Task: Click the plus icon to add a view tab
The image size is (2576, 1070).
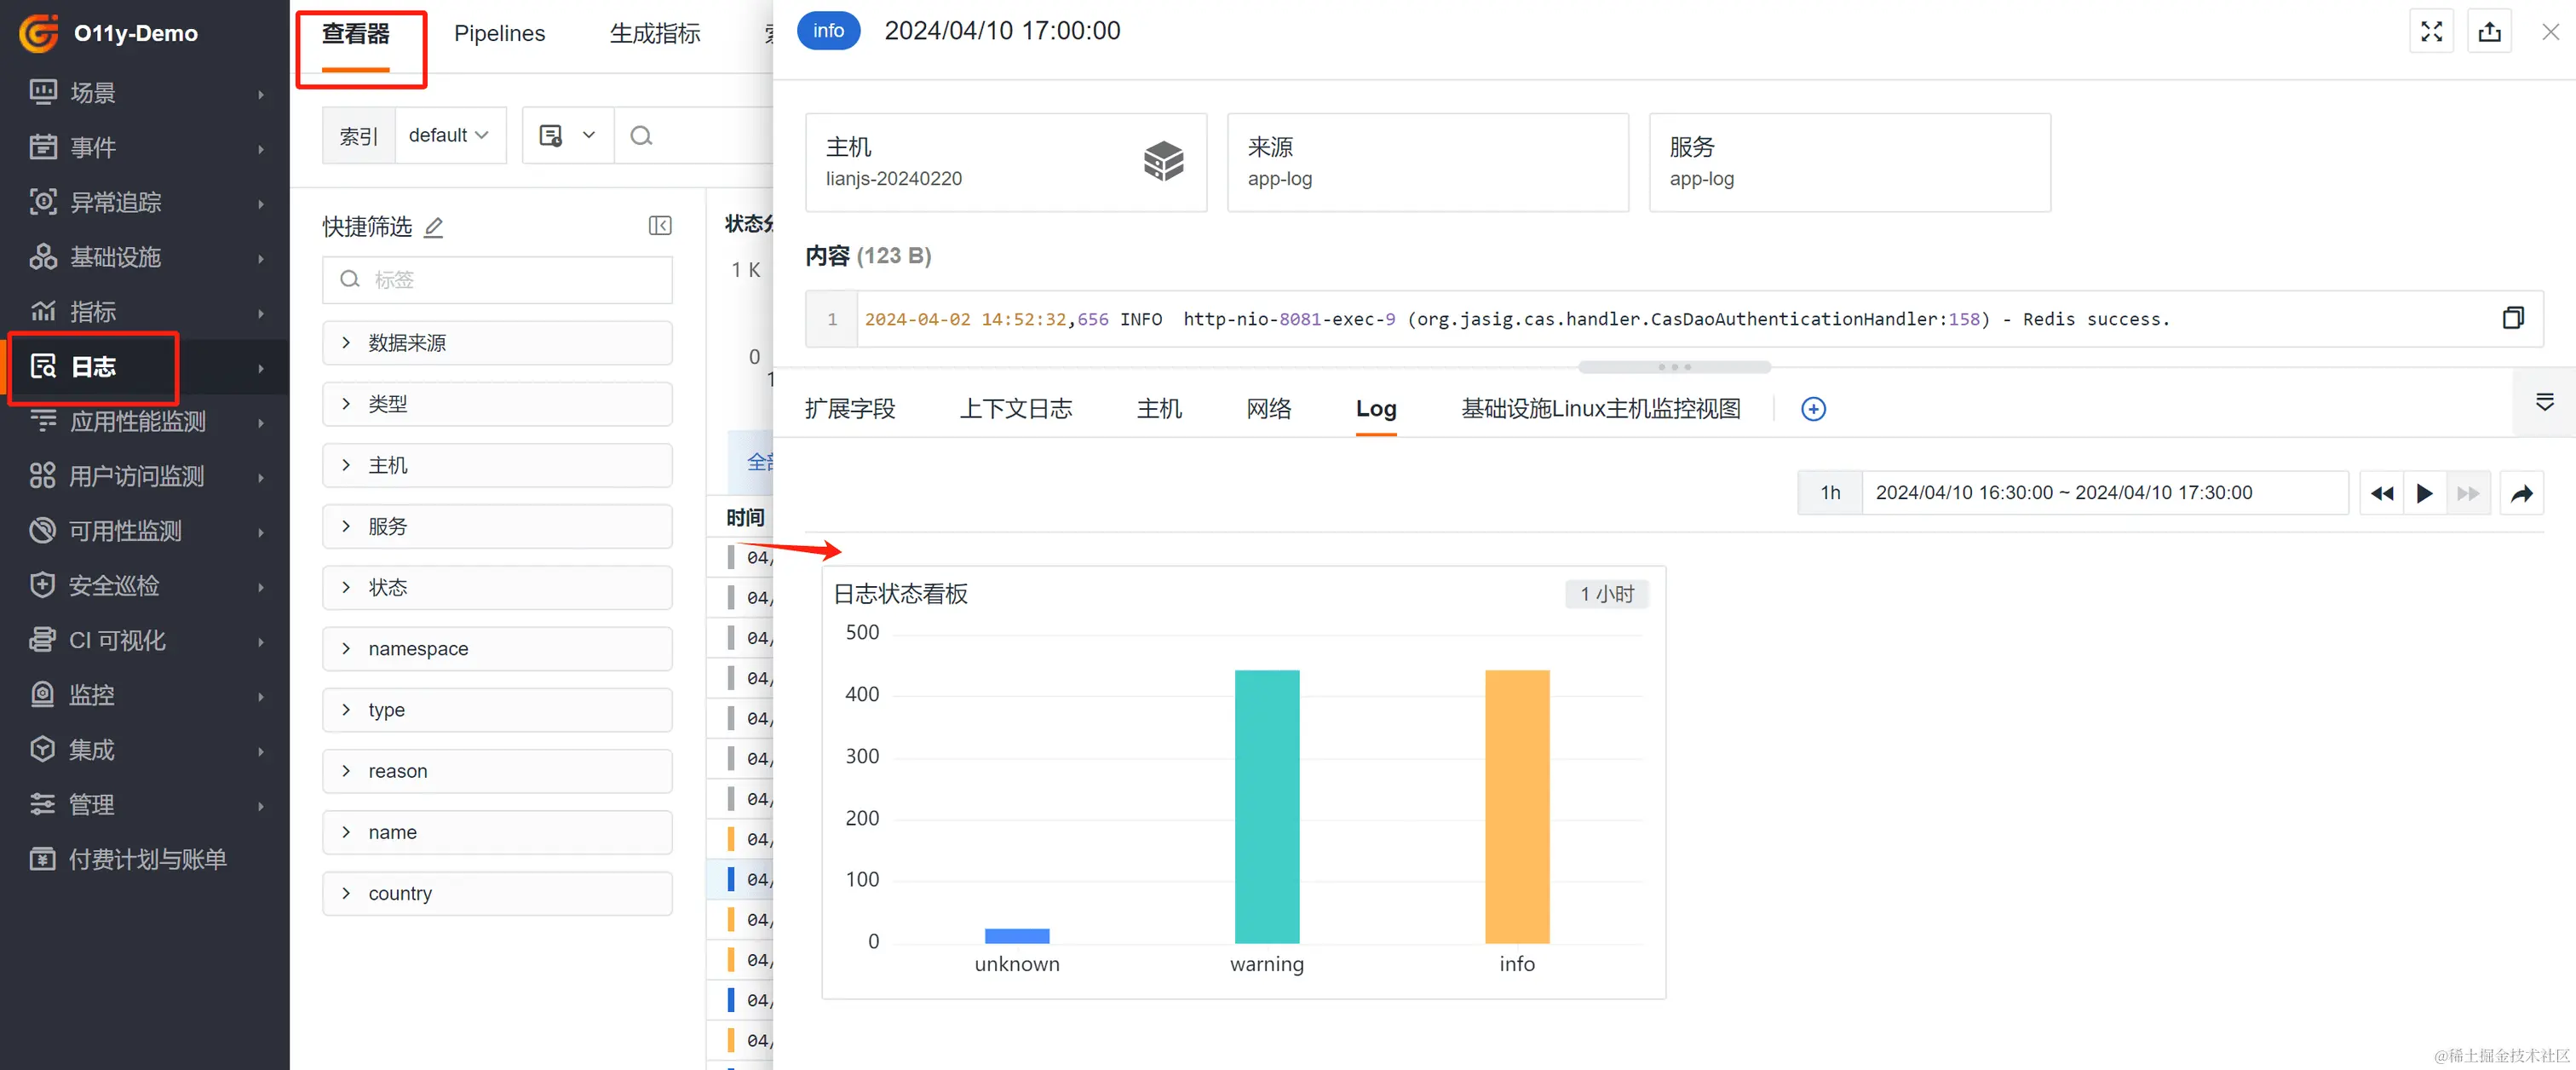Action: 1813,409
